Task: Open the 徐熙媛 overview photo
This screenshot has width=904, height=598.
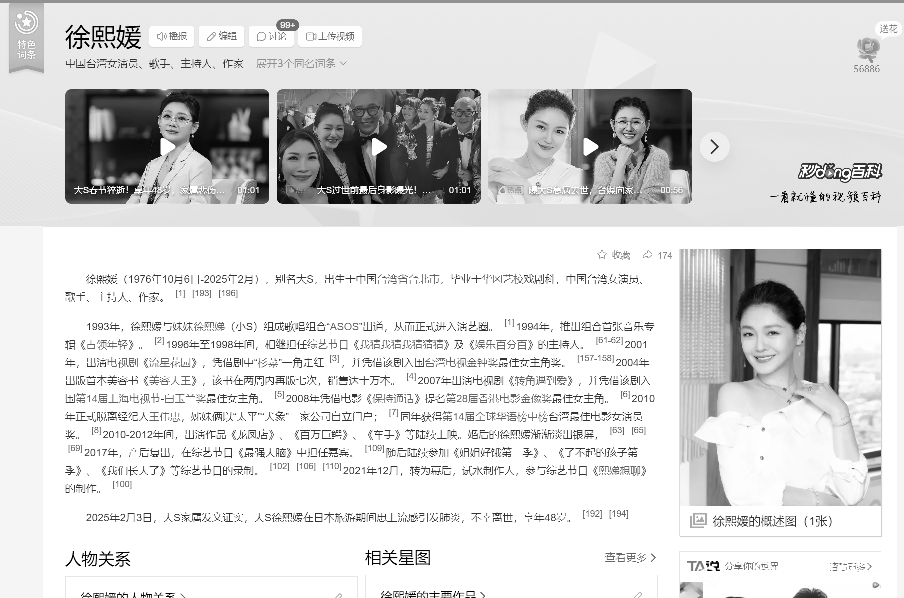Action: click(x=780, y=378)
